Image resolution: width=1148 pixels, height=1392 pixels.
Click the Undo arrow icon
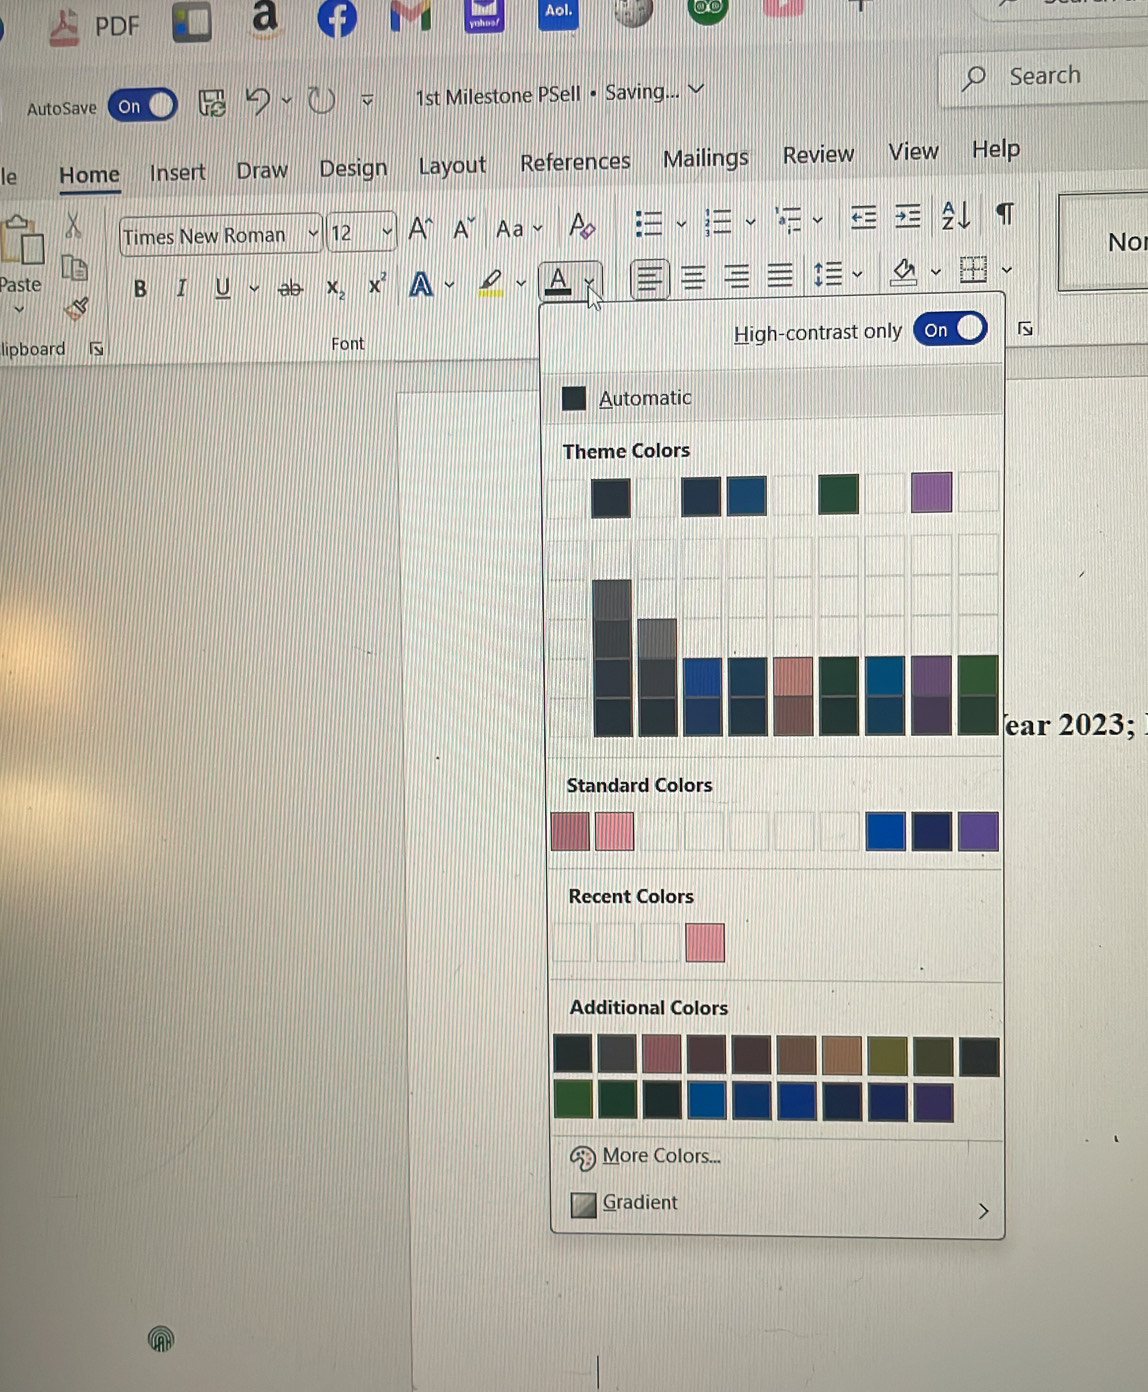click(258, 101)
